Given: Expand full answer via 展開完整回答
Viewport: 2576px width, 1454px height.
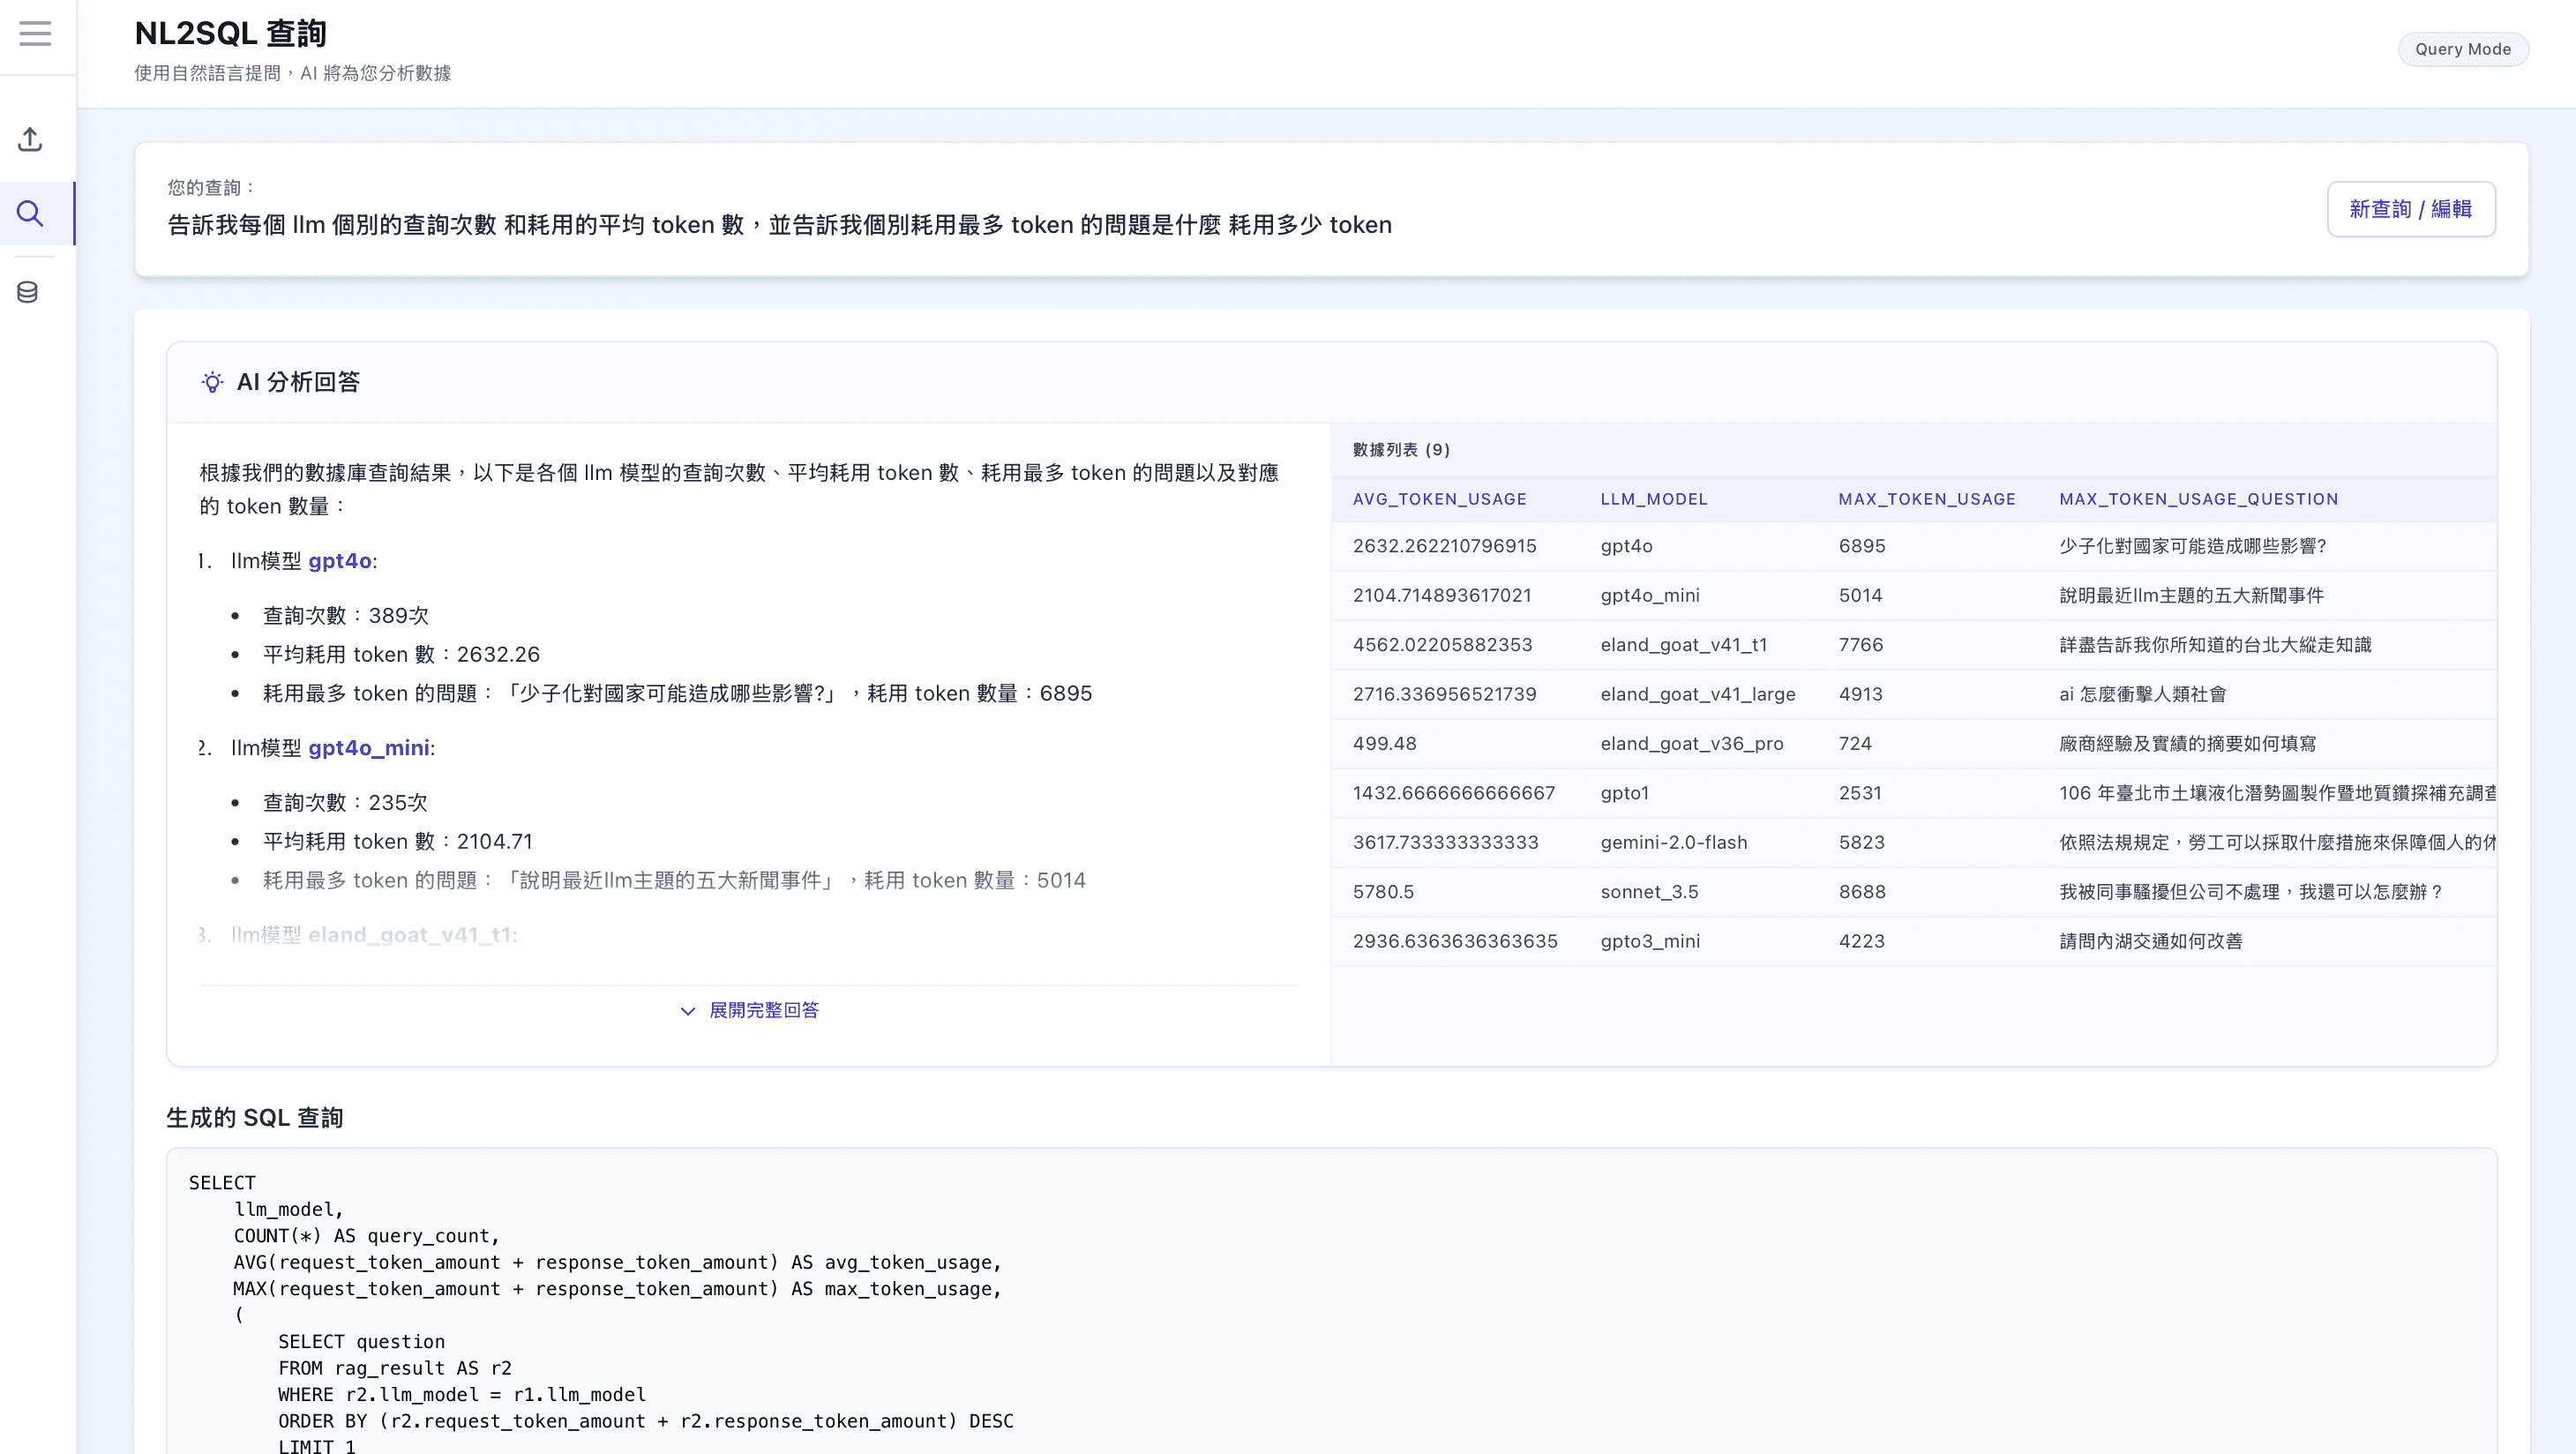Looking at the screenshot, I should [x=763, y=1010].
